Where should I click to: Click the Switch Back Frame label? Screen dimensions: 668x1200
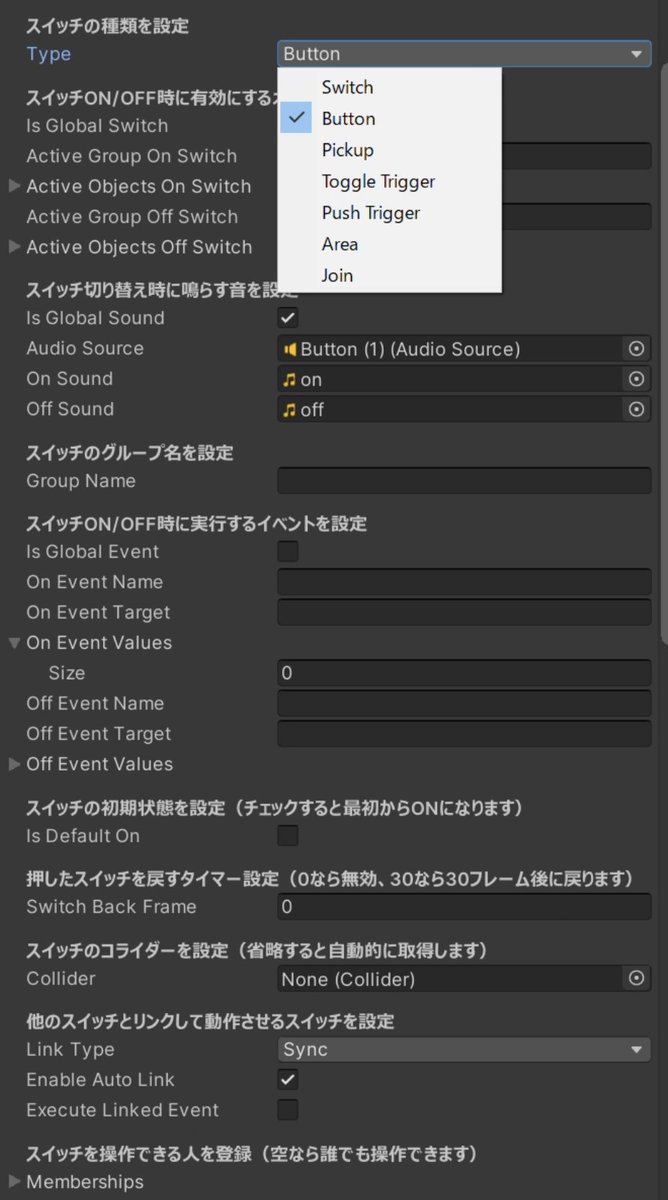pos(111,907)
